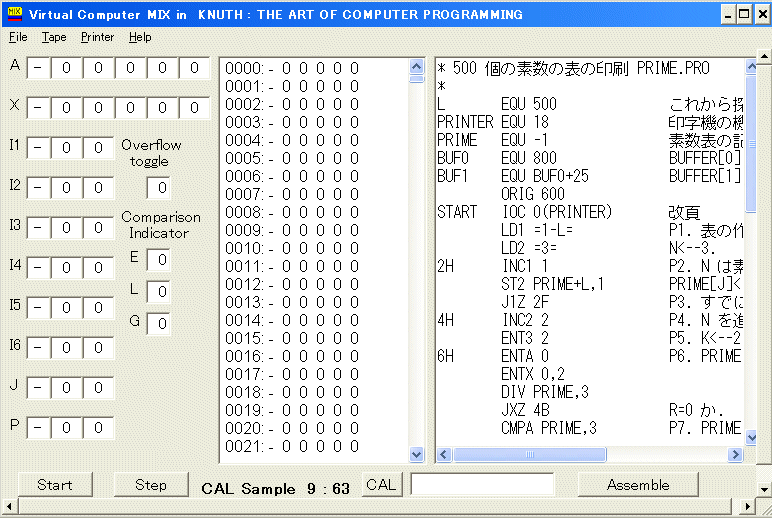Click the memory list scrollbar thumb
772x518 pixels.
(417, 79)
